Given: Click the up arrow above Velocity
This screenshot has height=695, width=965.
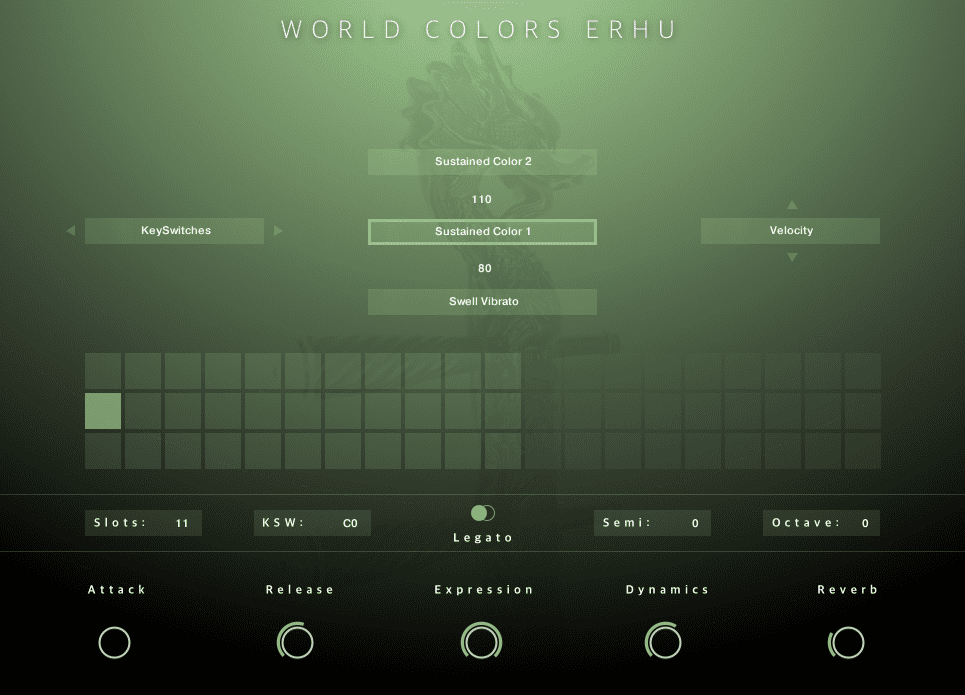Looking at the screenshot, I should click(792, 204).
